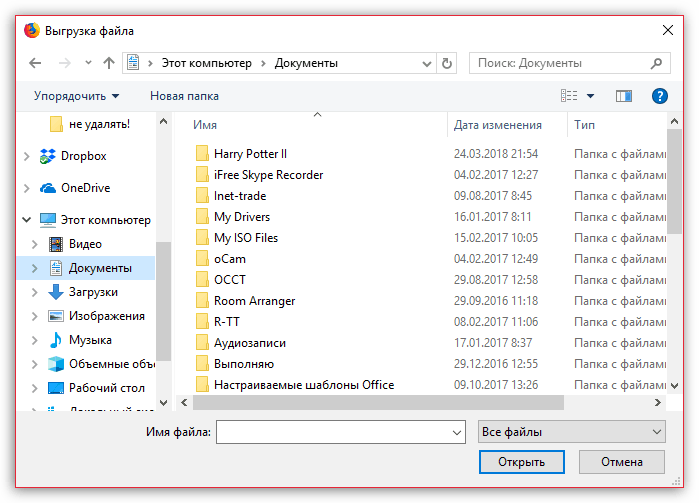Sort by the Имя column header
The height and width of the screenshot is (503, 699).
coord(205,125)
